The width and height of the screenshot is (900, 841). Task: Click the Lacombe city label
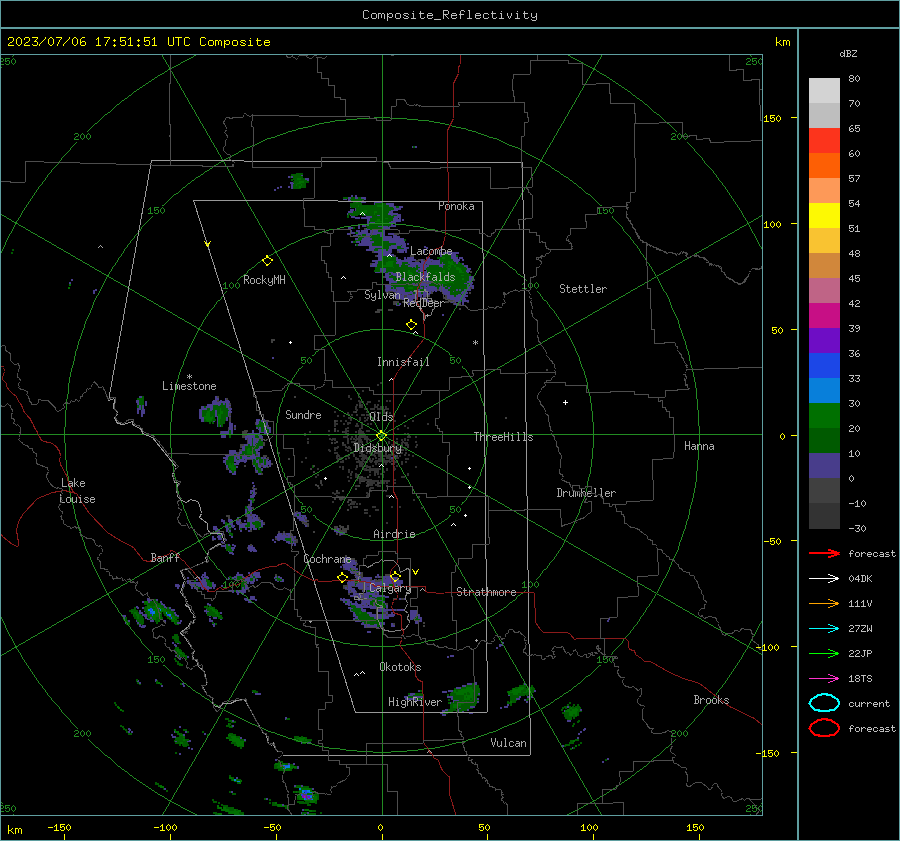pos(431,251)
